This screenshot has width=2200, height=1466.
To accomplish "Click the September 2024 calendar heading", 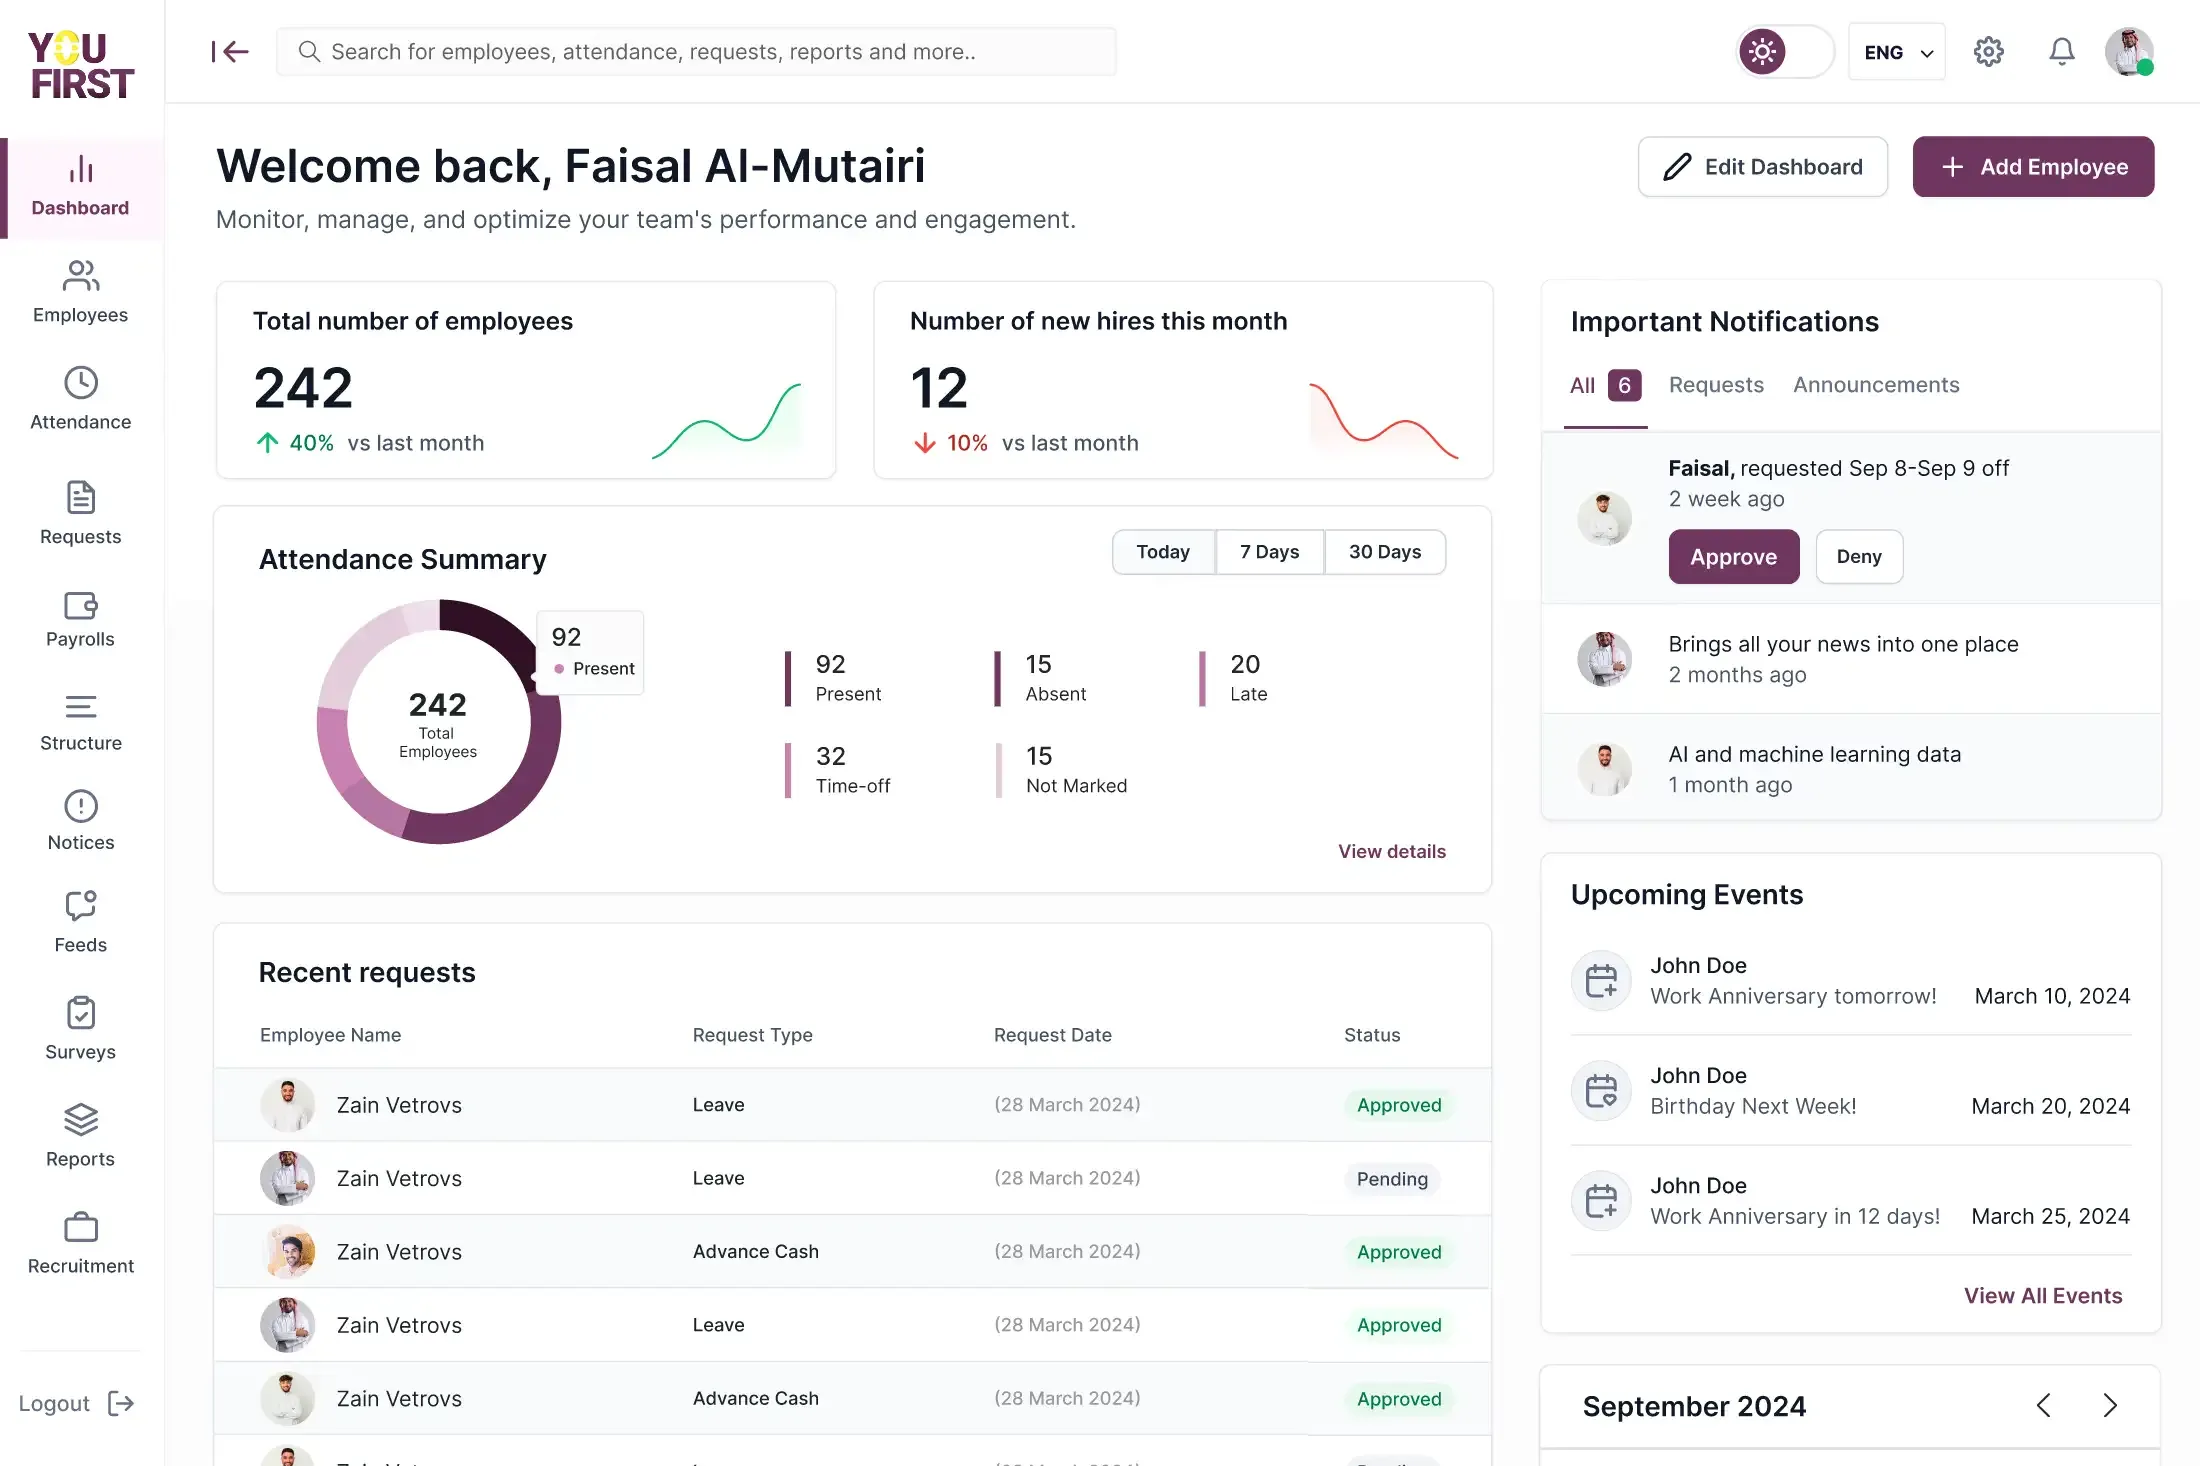I will [x=1694, y=1407].
